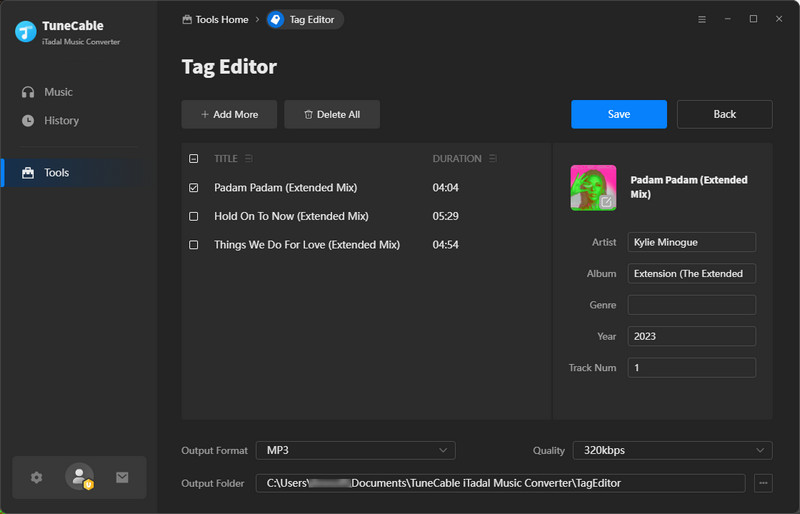Check the Things We Do For Love checkbox
This screenshot has height=514, width=800.
(193, 244)
